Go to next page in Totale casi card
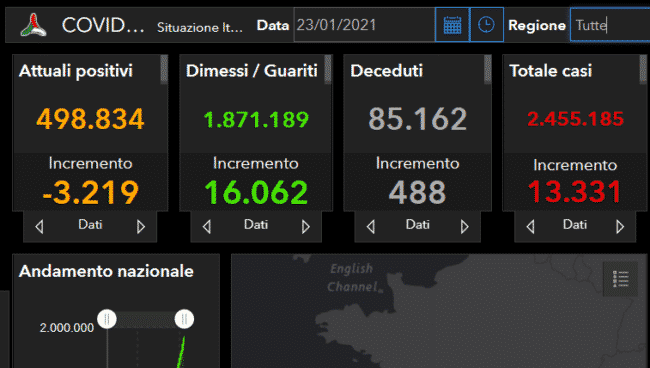This screenshot has width=650, height=368. click(620, 227)
